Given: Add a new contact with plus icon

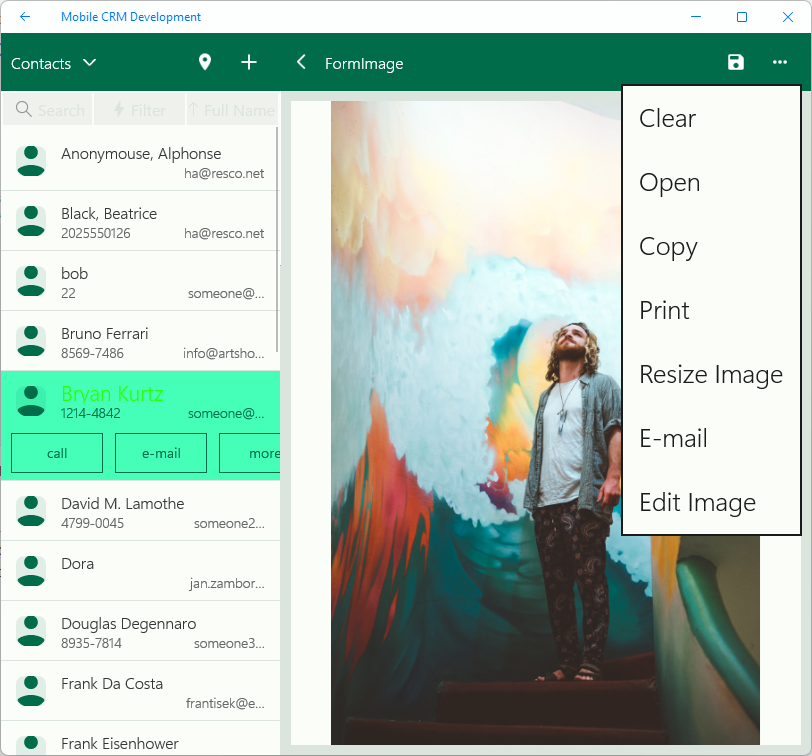Looking at the screenshot, I should coord(249,63).
